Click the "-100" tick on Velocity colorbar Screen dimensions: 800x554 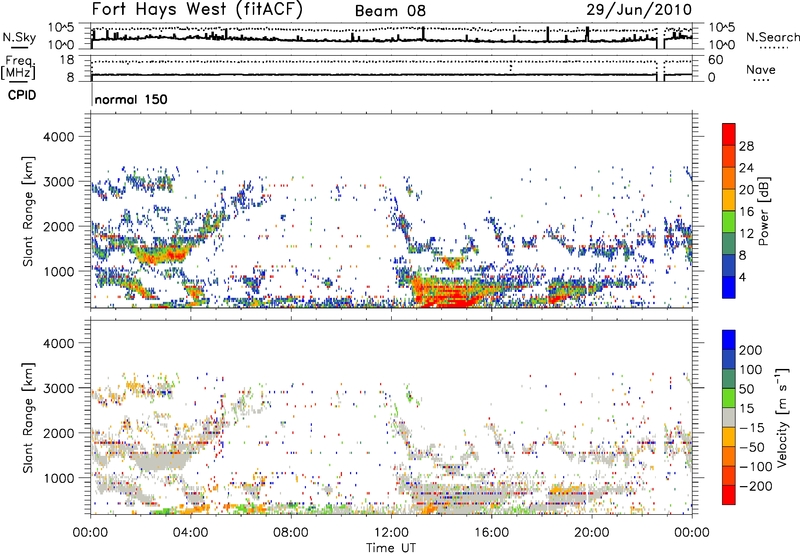pyautogui.click(x=756, y=467)
